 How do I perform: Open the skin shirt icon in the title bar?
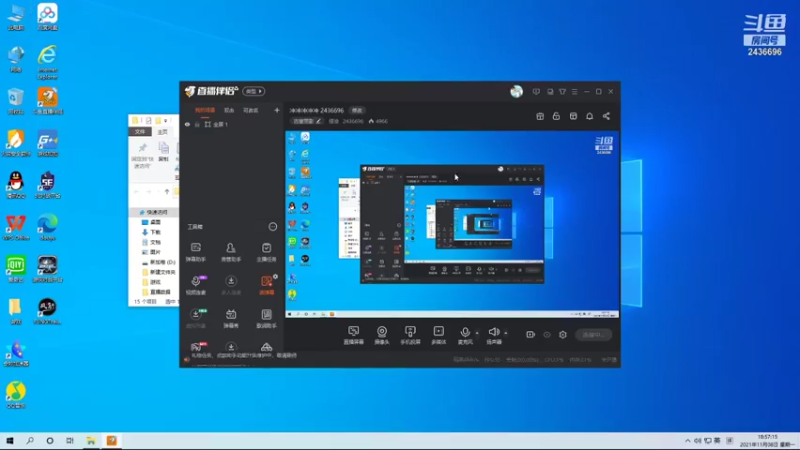pyautogui.click(x=562, y=92)
